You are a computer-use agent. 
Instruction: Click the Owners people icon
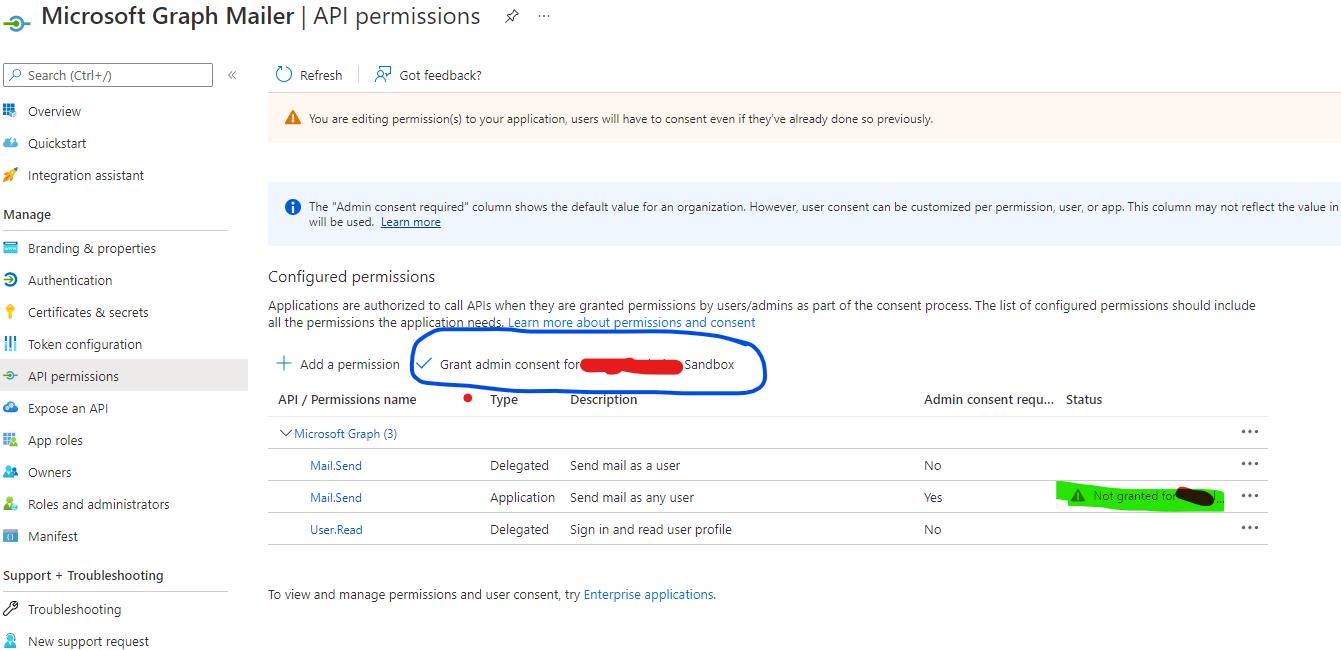10,472
